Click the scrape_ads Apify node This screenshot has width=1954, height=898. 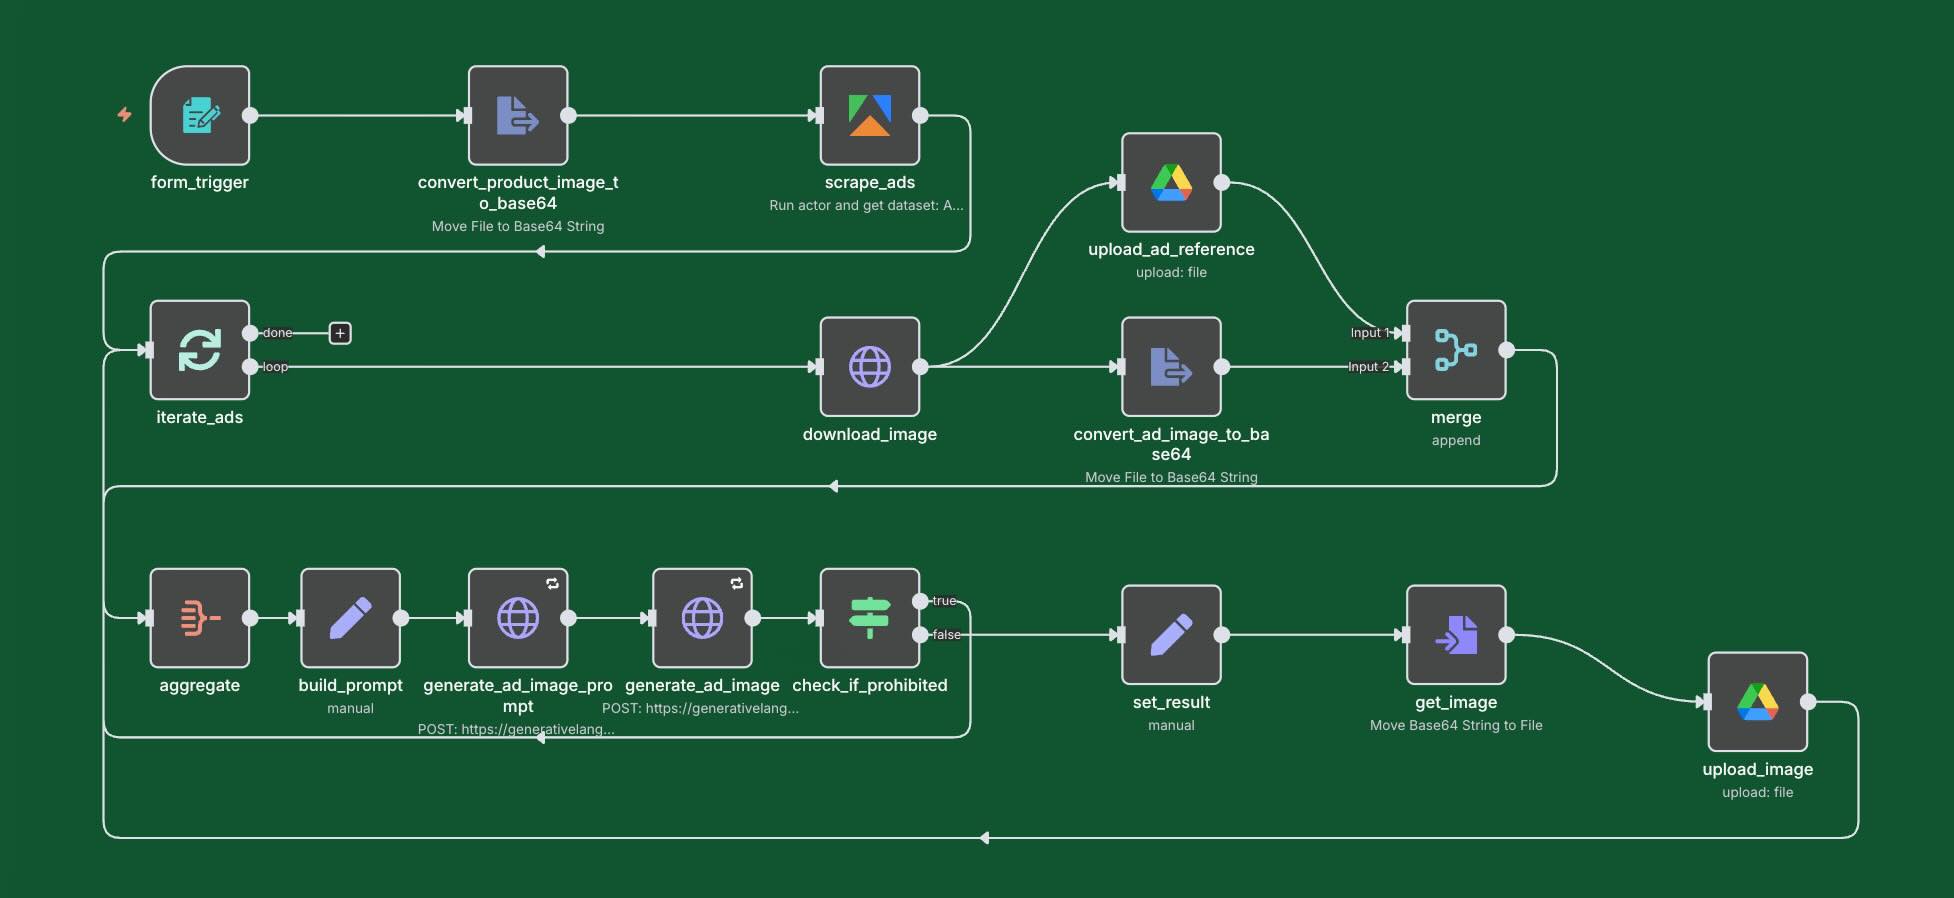point(869,116)
